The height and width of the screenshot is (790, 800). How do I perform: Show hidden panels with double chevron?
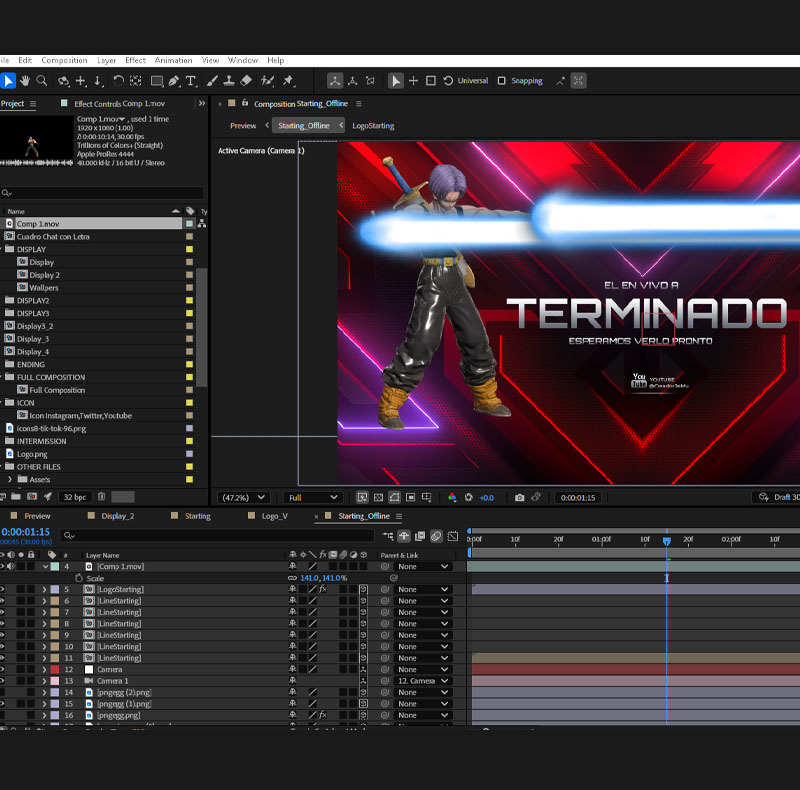click(202, 103)
